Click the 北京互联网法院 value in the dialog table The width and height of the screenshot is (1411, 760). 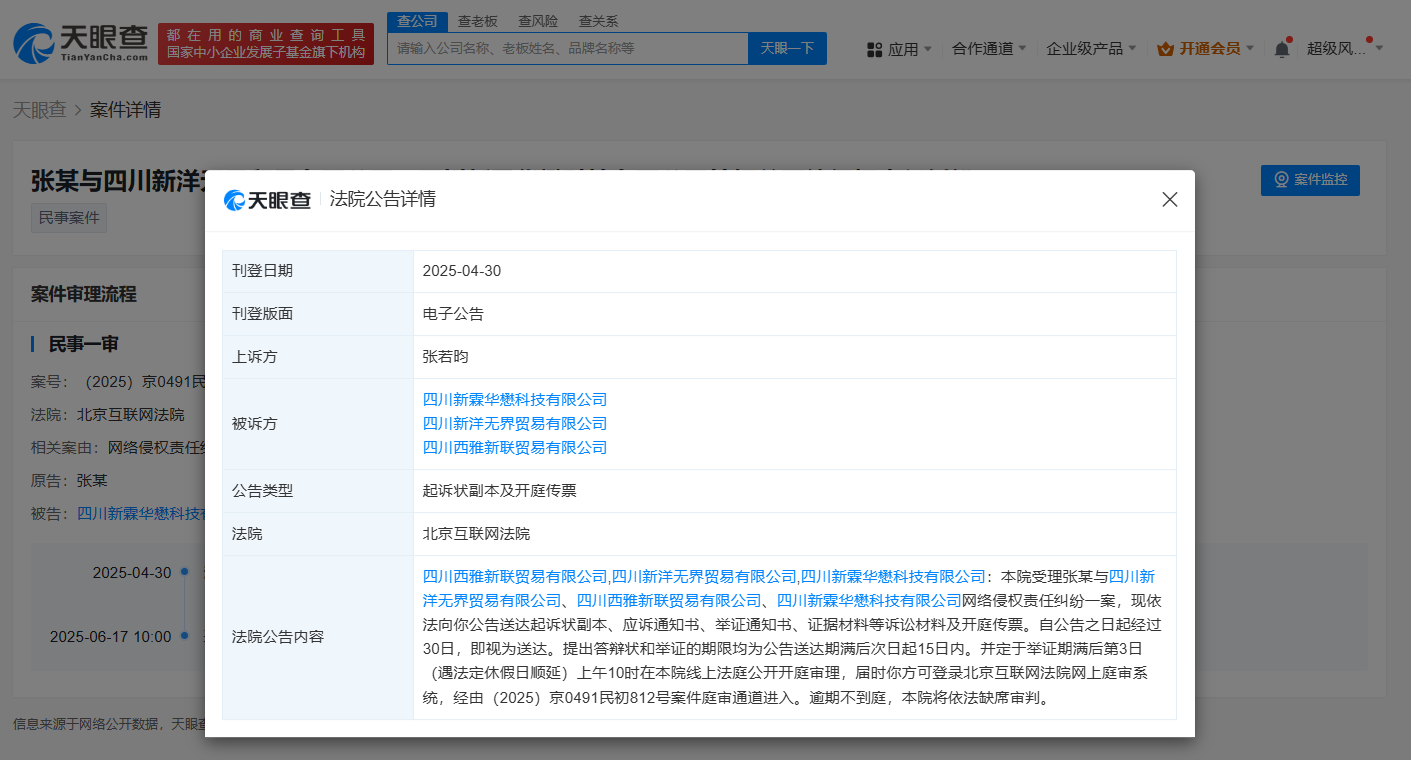[477, 534]
